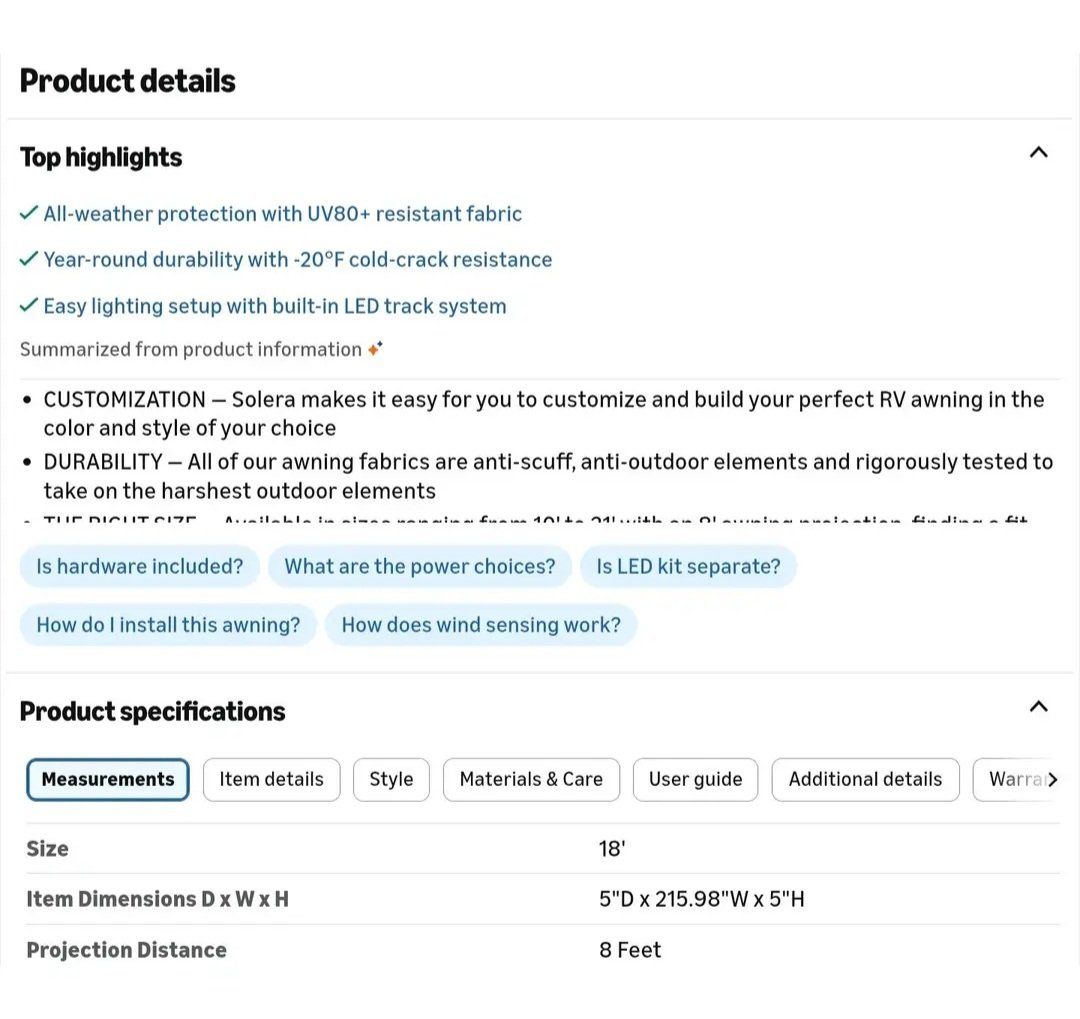Screen dimensions: 1080x1019
Task: Choose "How do I install this awning?"
Action: pyautogui.click(x=168, y=625)
